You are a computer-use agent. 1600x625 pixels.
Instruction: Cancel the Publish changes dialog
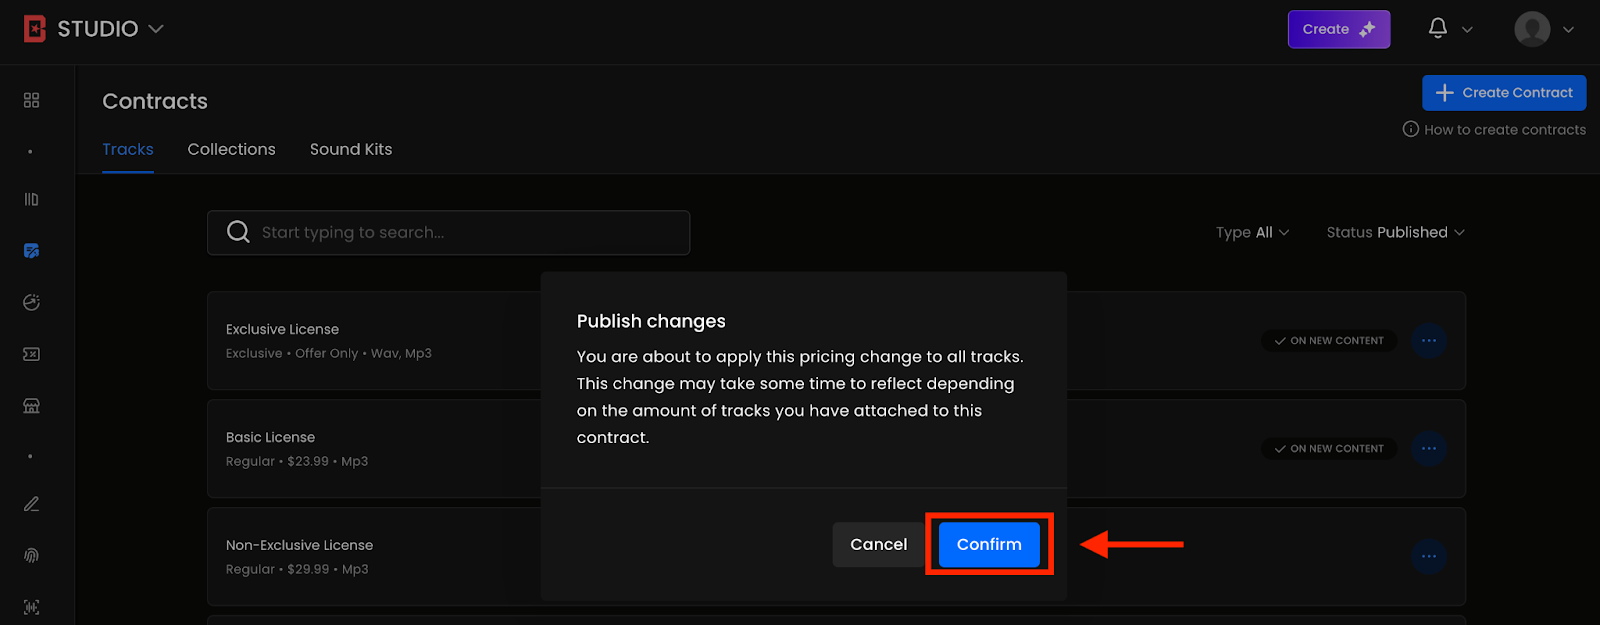(x=878, y=544)
